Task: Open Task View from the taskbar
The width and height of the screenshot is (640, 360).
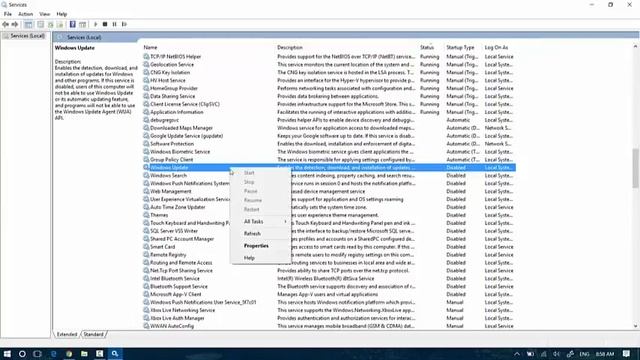Action: [37, 354]
